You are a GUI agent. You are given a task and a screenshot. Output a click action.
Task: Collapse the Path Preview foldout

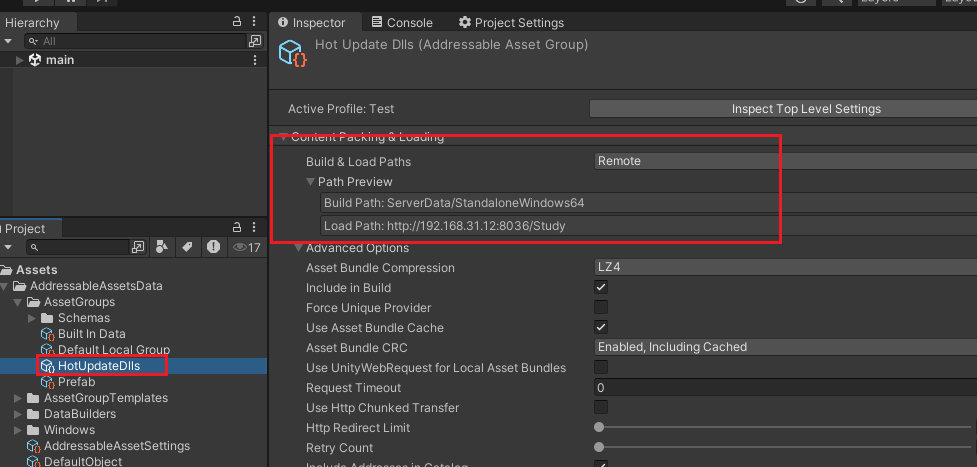pyautogui.click(x=310, y=182)
